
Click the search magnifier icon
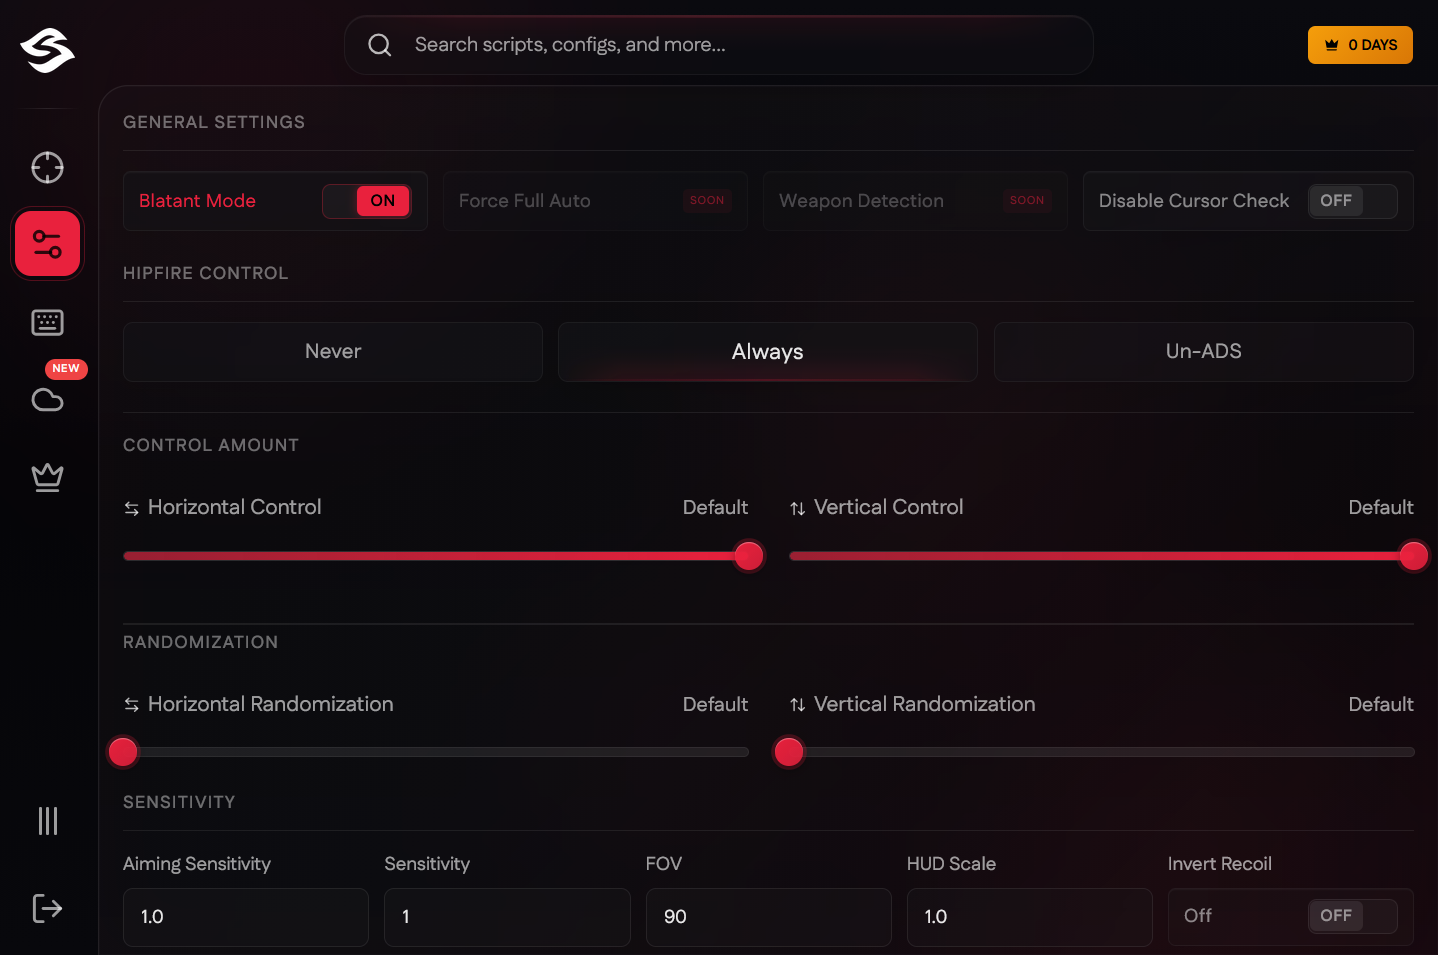coord(379,44)
